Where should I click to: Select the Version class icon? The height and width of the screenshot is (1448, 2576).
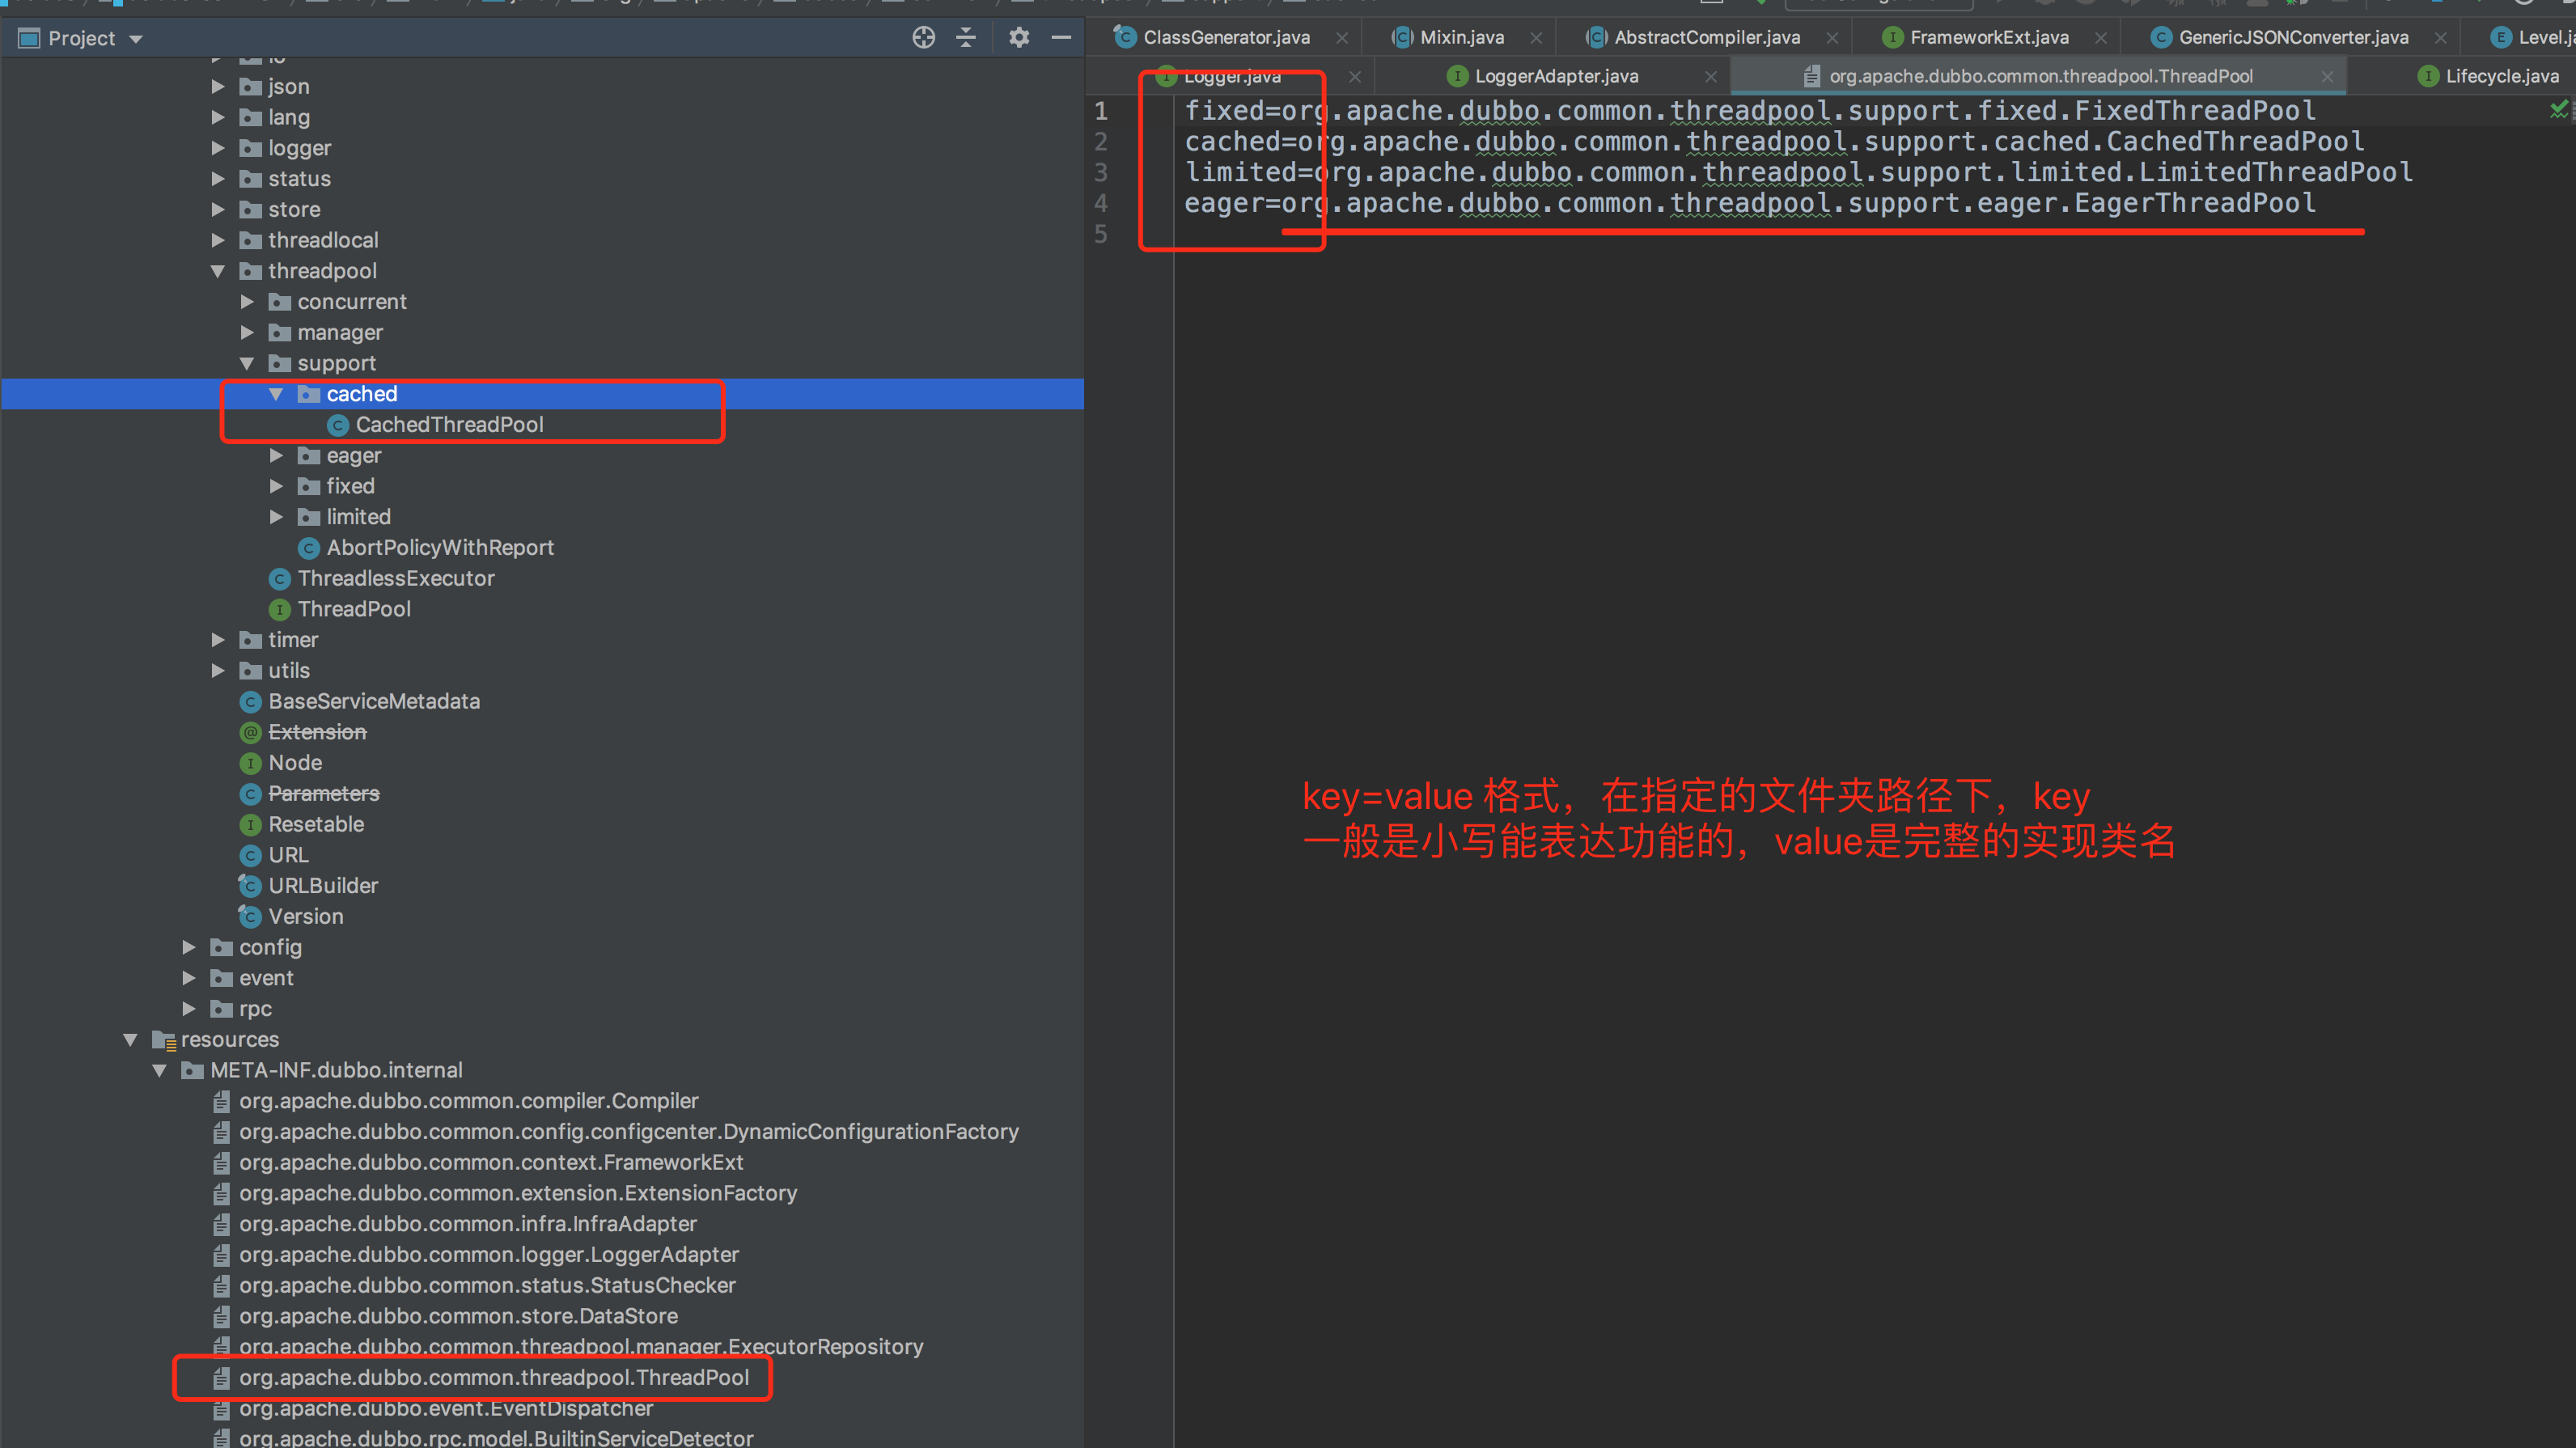coord(250,917)
